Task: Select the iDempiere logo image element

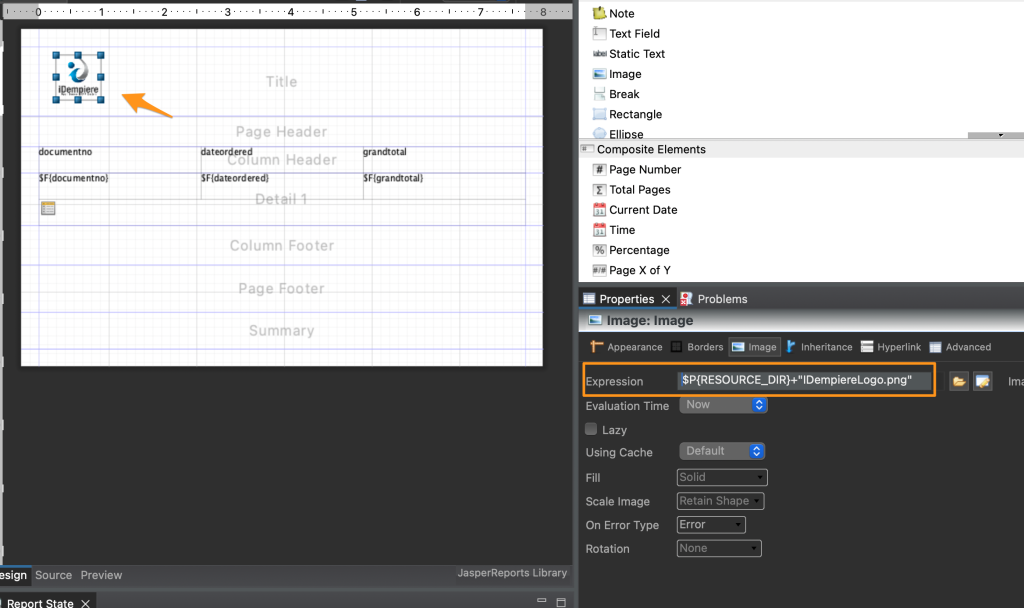Action: tap(78, 77)
